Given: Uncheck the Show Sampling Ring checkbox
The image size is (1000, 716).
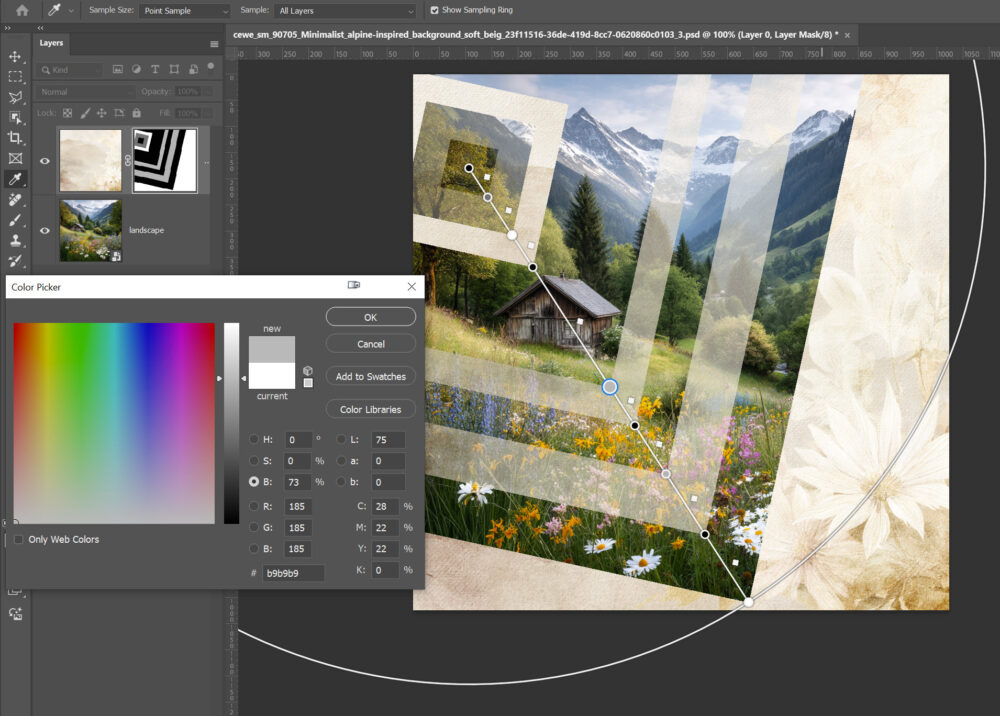Looking at the screenshot, I should [434, 10].
